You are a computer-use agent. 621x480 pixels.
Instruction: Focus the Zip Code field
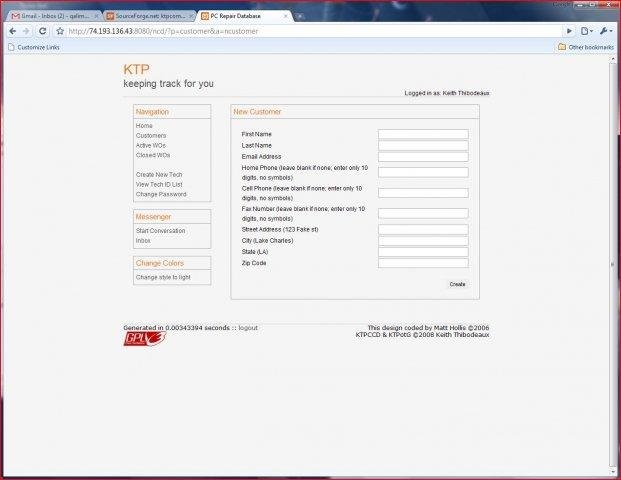point(423,263)
